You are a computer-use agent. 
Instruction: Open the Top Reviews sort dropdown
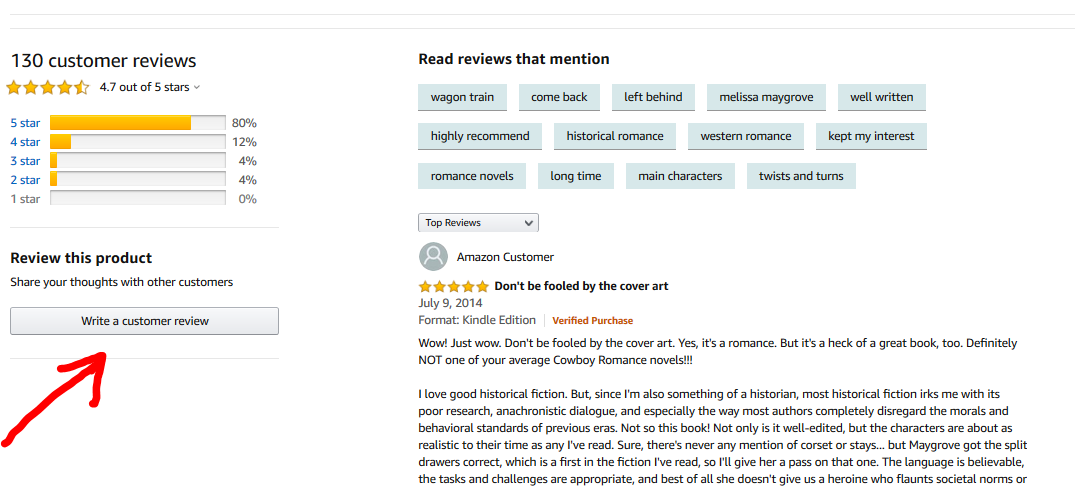click(479, 223)
